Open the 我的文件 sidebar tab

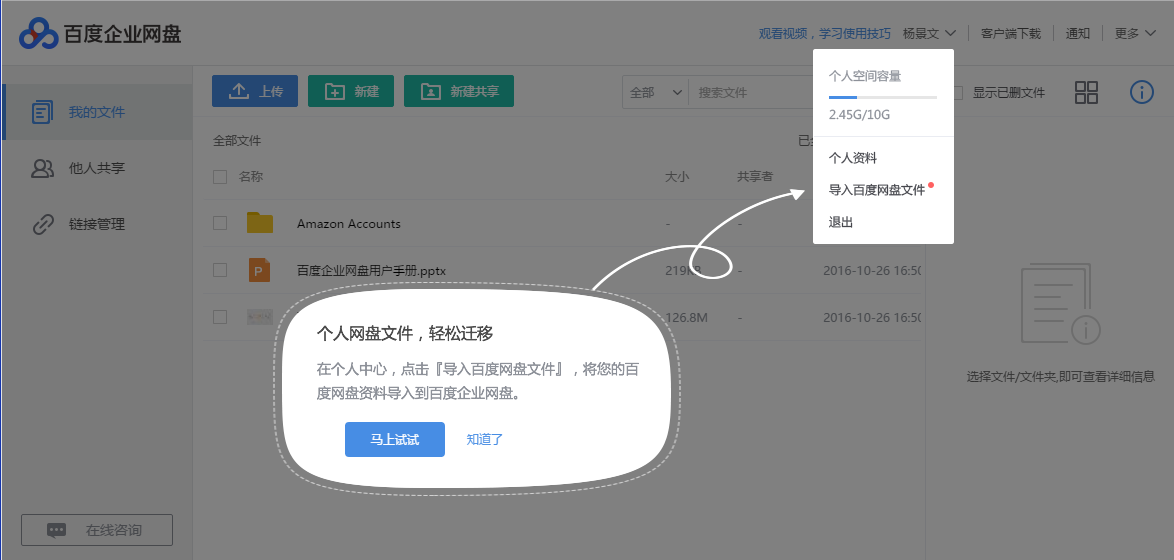(x=97, y=112)
